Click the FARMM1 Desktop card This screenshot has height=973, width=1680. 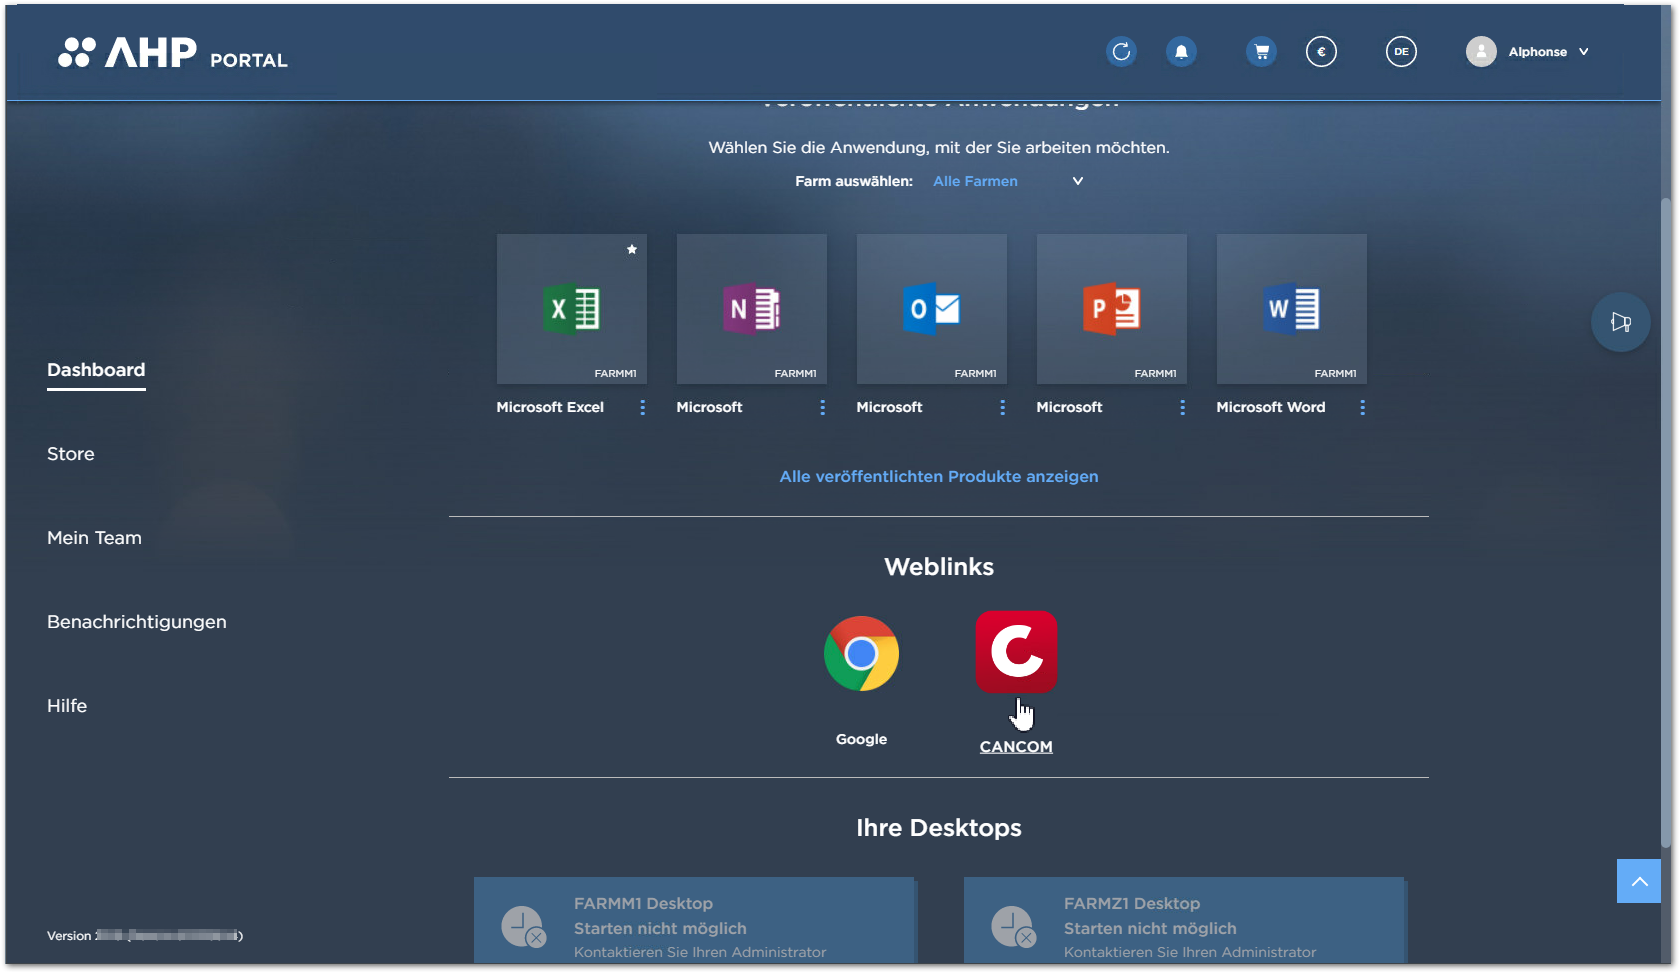(694, 921)
